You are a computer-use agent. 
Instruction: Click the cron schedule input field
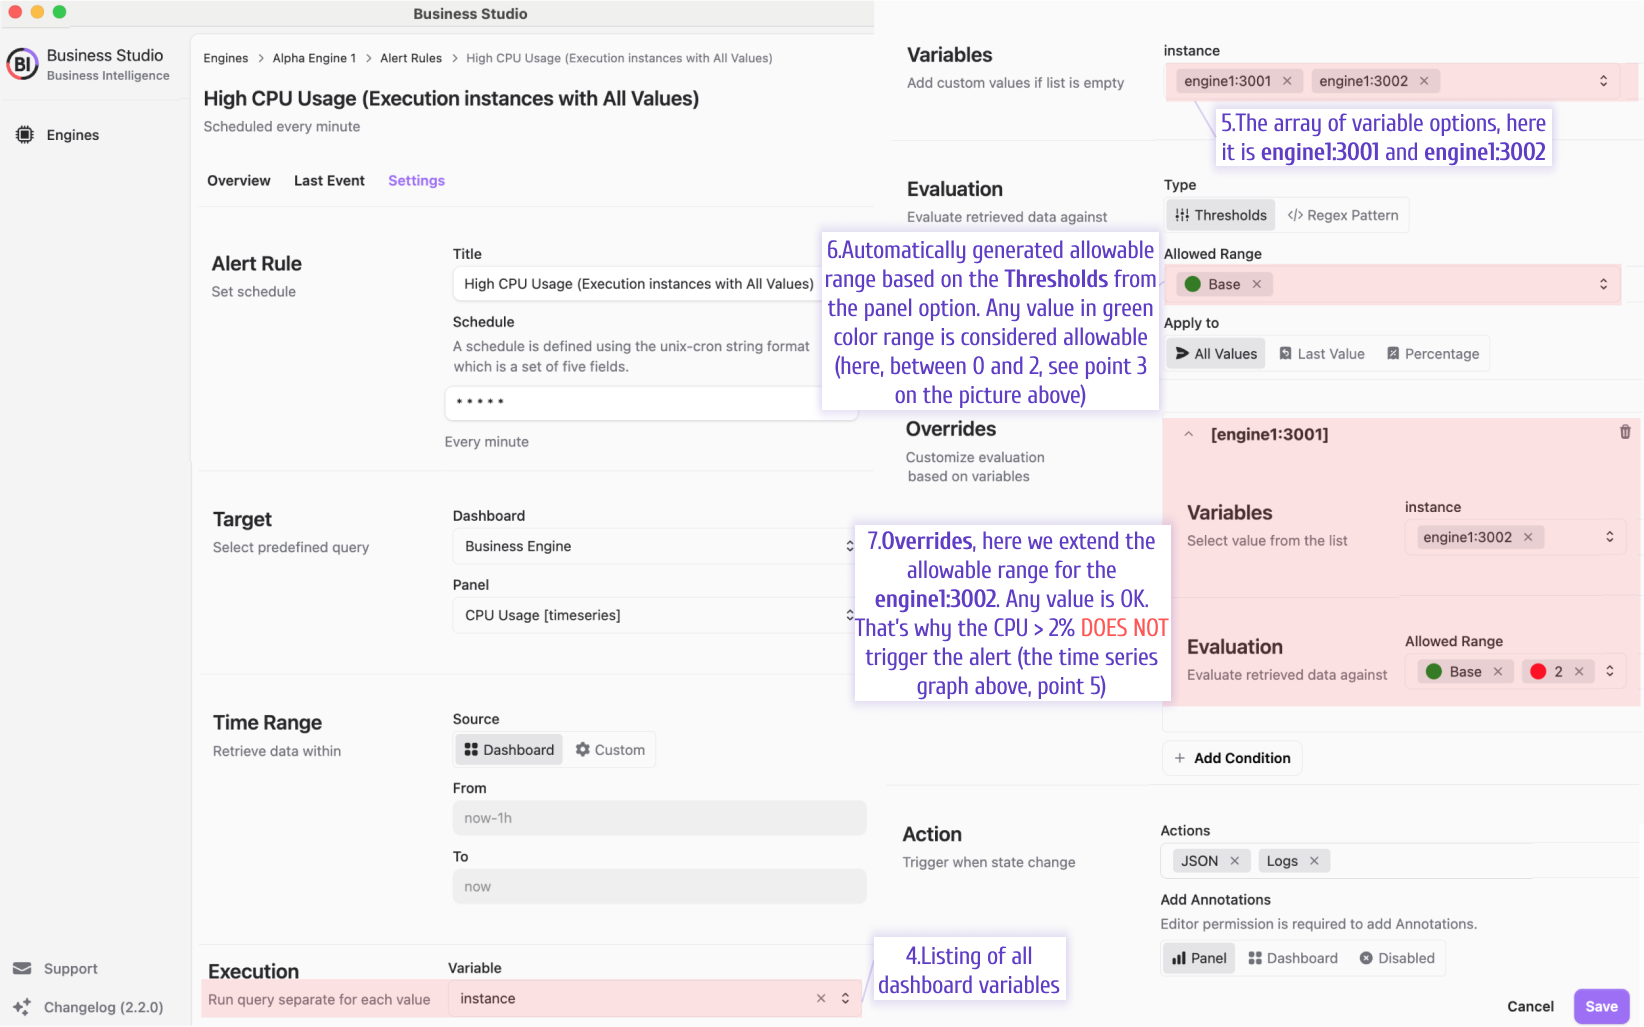[x=650, y=402]
